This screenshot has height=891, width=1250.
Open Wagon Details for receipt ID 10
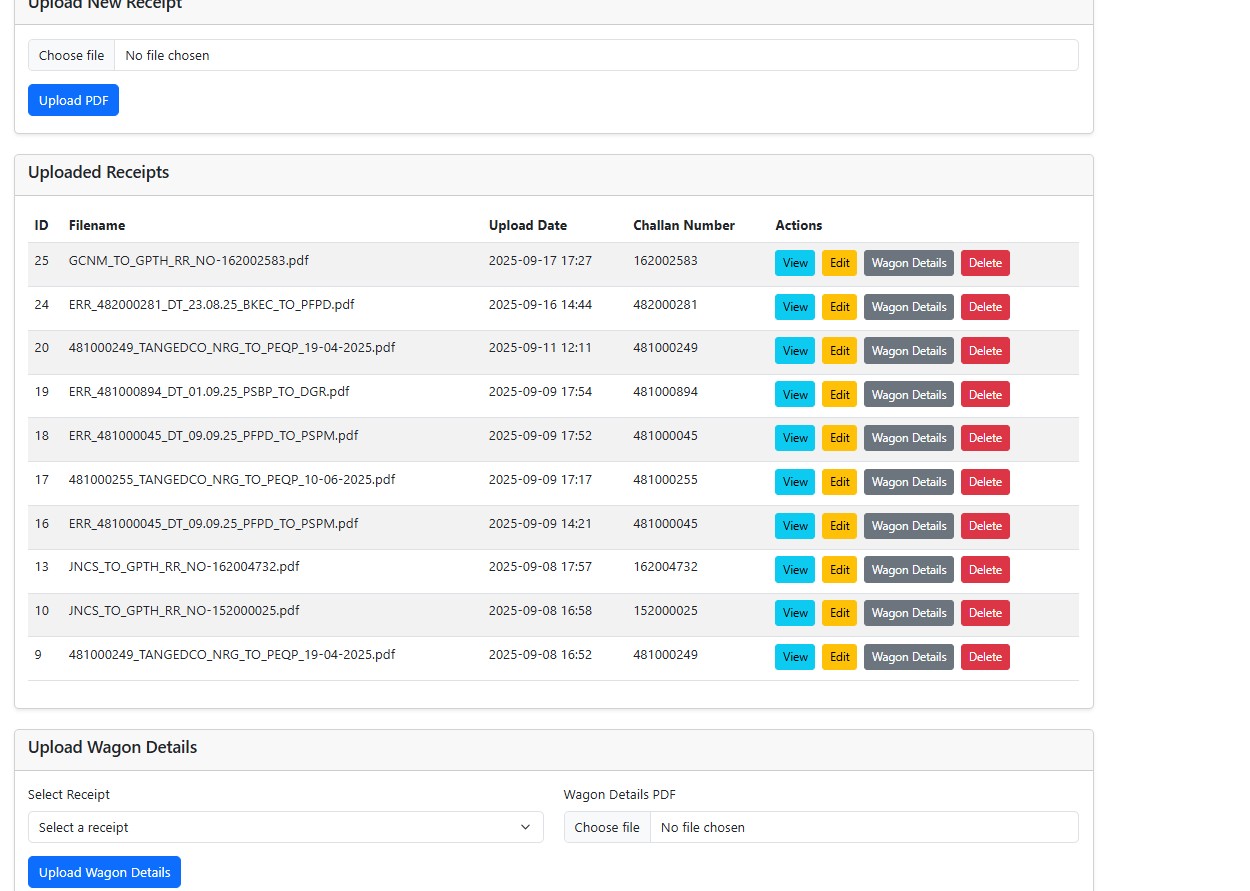(x=908, y=613)
